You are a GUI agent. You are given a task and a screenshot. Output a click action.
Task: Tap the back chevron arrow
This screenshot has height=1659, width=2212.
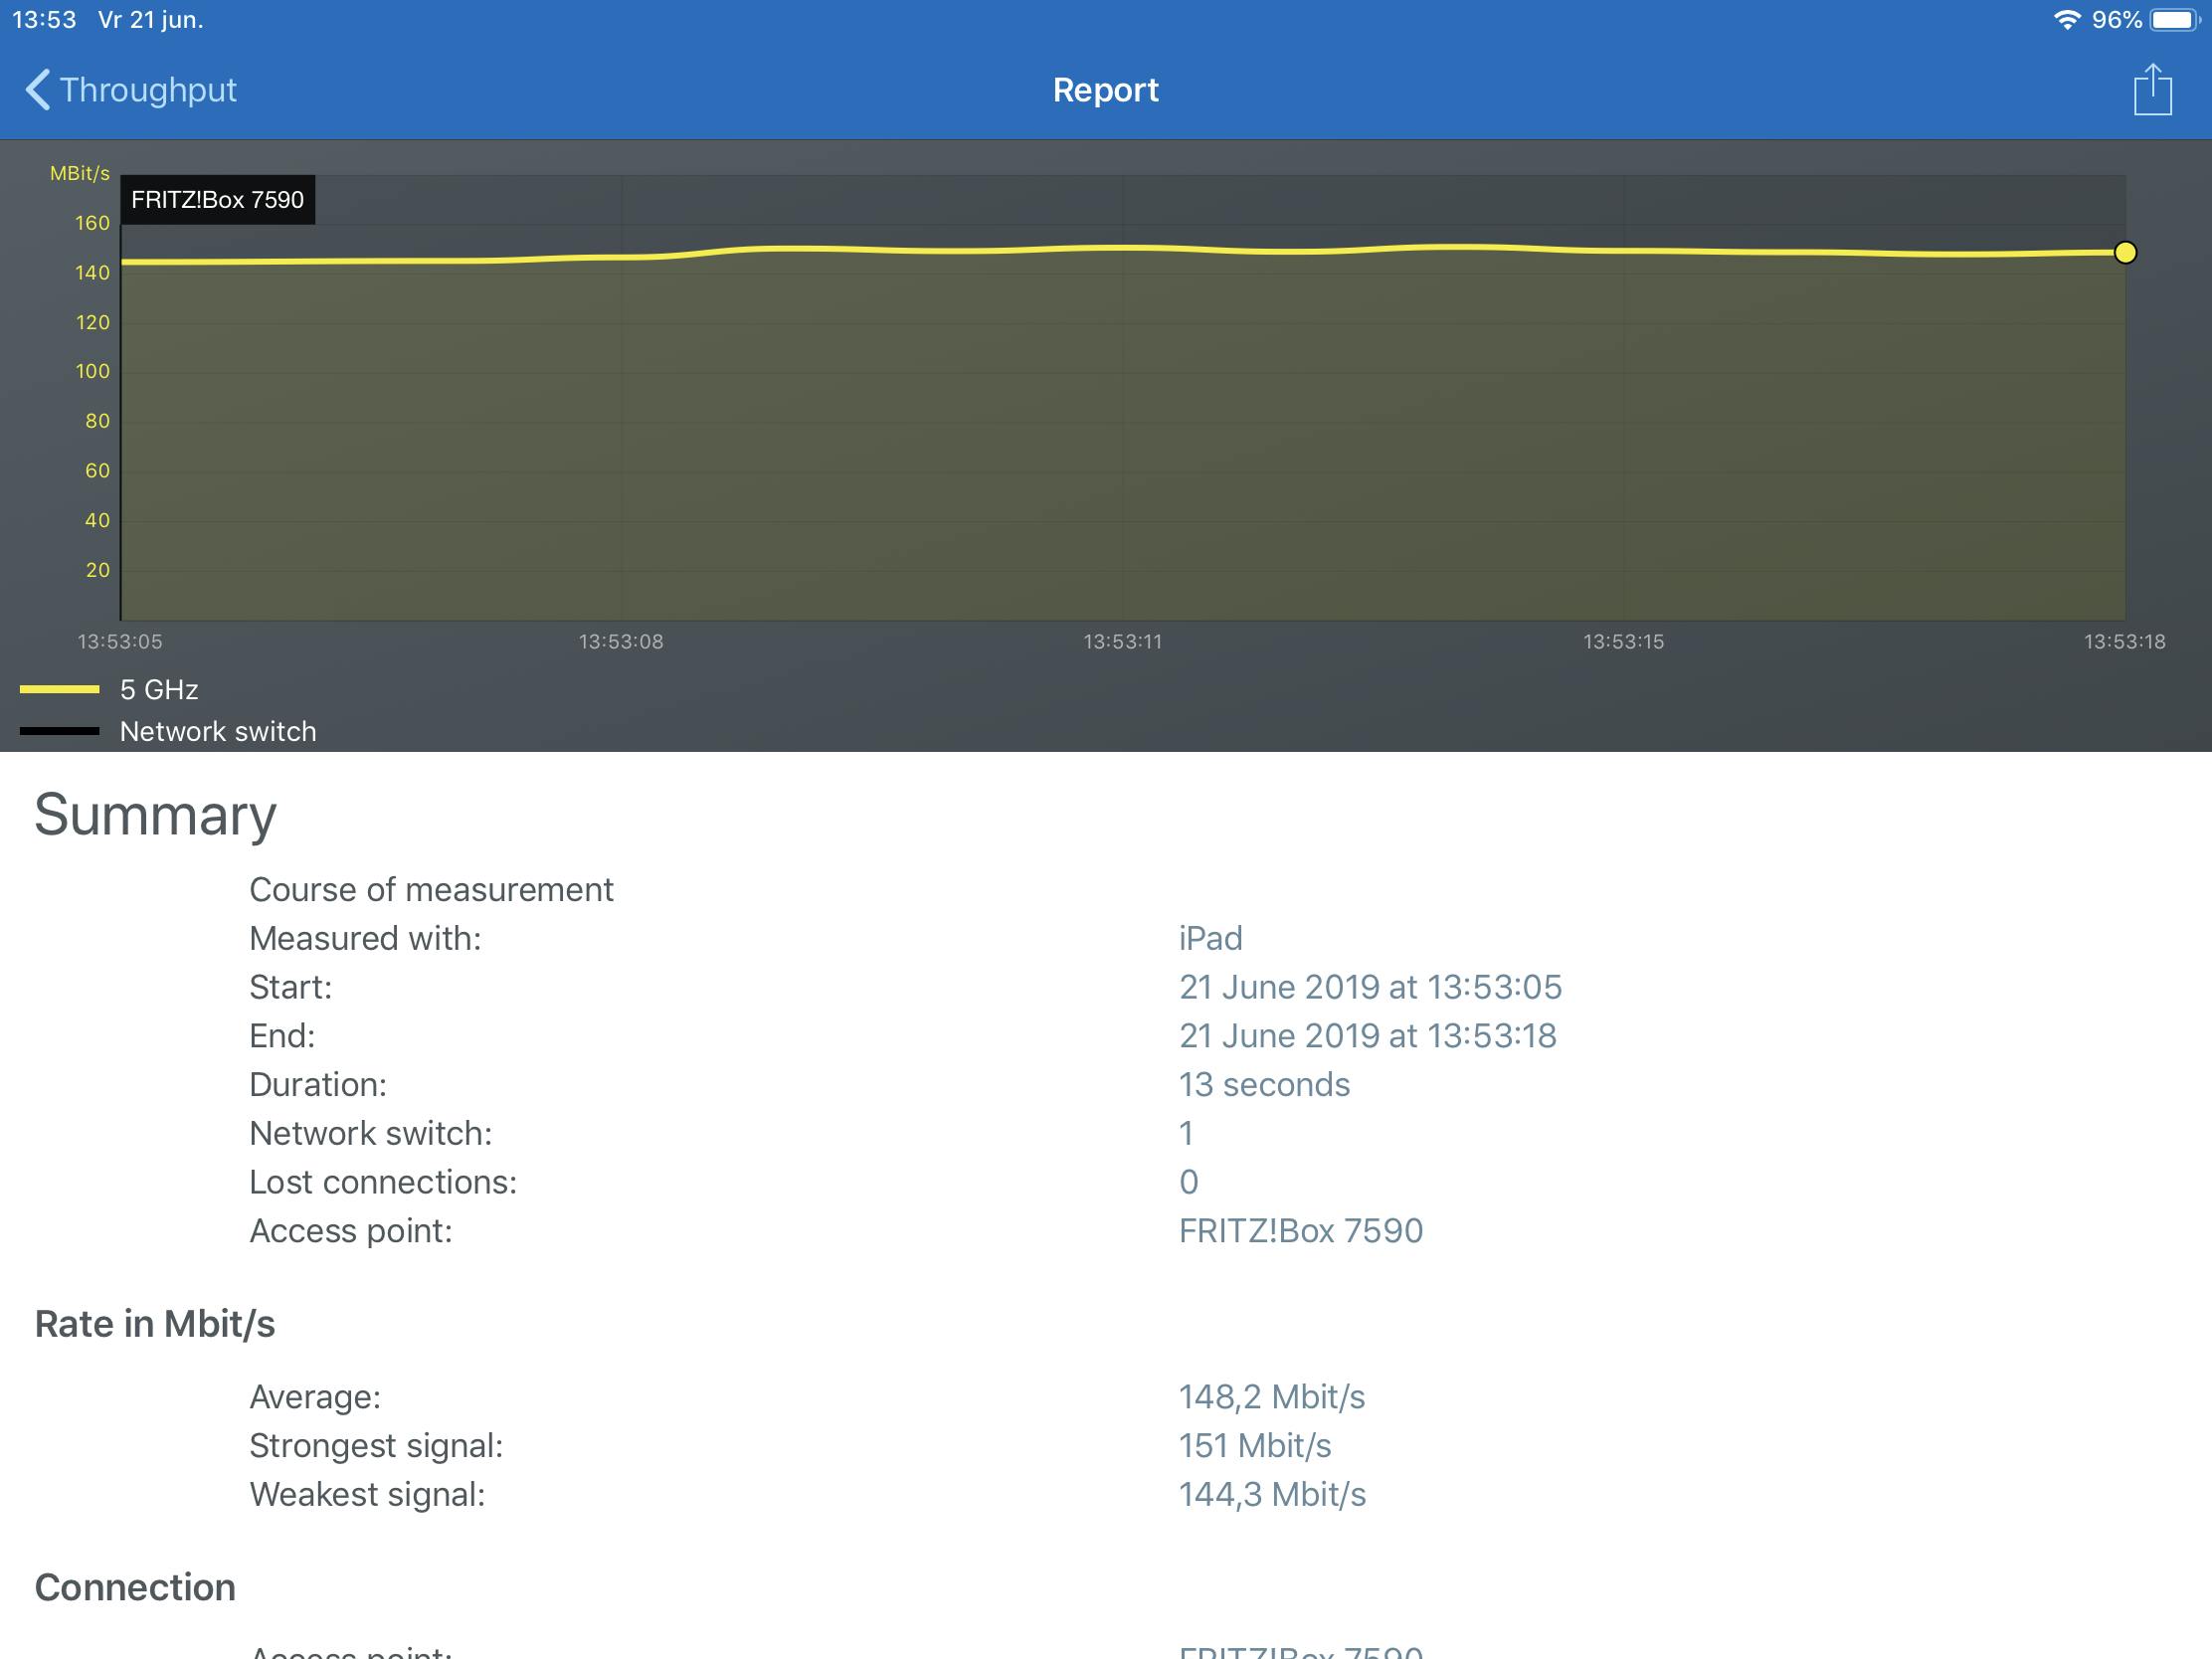point(37,90)
